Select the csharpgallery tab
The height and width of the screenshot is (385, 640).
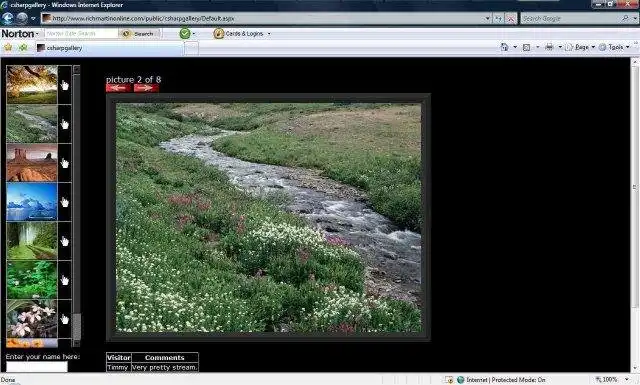[109, 48]
